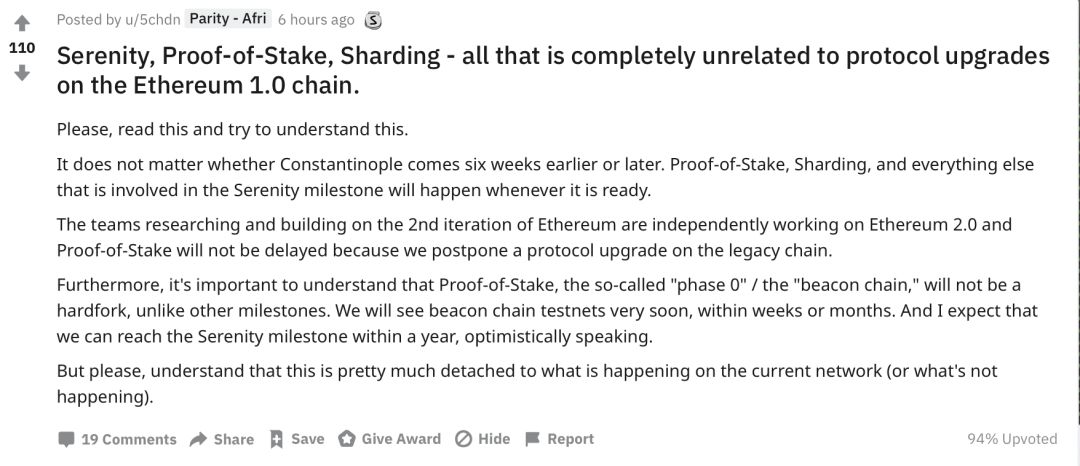Click the Report flag icon
This screenshot has height=466, width=1080.
click(532, 439)
